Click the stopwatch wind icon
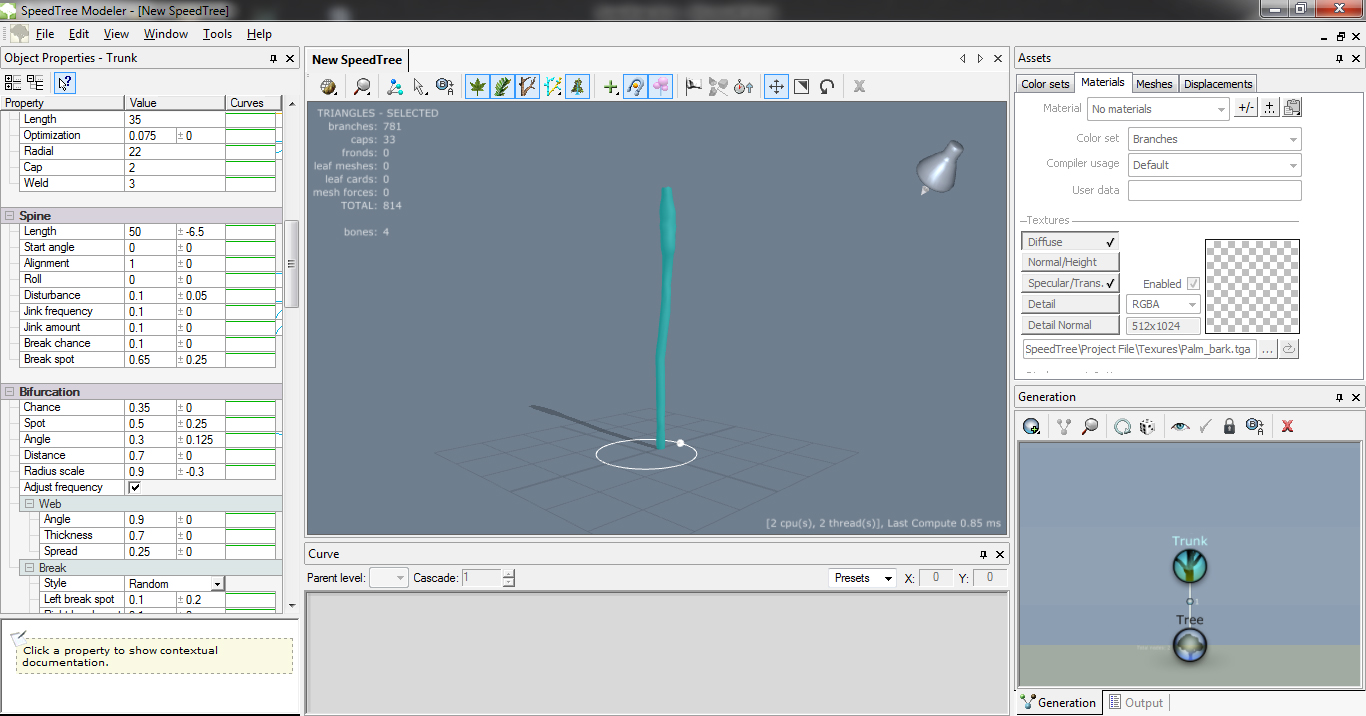The height and width of the screenshot is (716, 1366). (743, 87)
